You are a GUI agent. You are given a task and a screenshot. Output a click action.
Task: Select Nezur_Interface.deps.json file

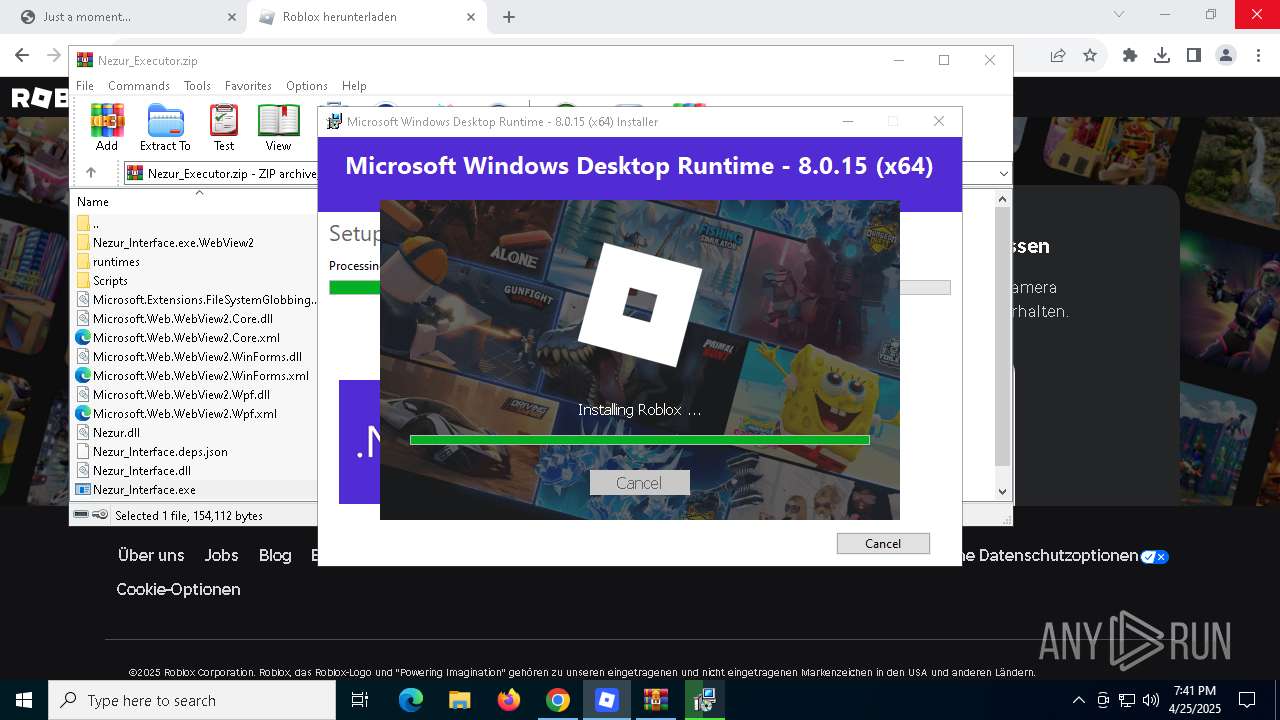160,452
